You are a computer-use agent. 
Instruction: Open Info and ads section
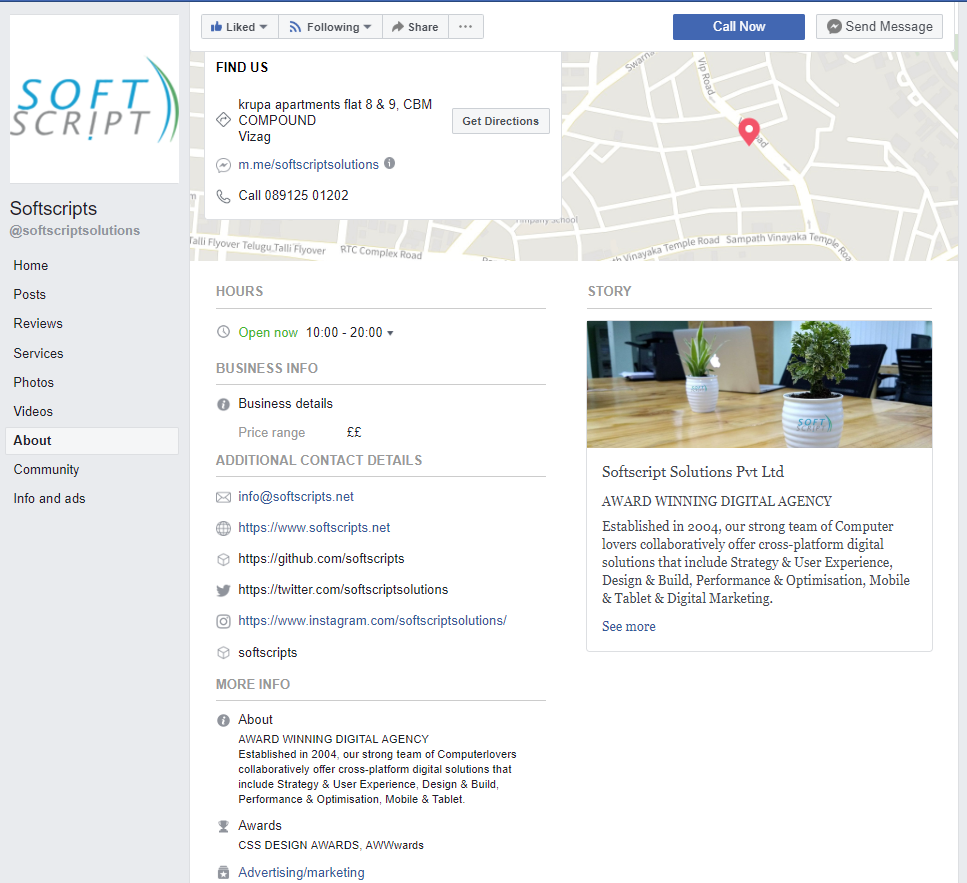click(x=49, y=498)
